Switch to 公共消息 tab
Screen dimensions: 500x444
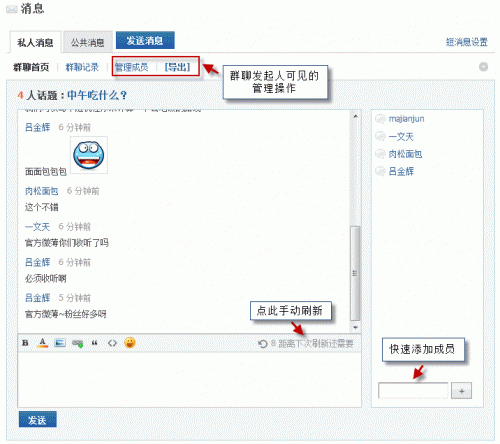[87, 42]
